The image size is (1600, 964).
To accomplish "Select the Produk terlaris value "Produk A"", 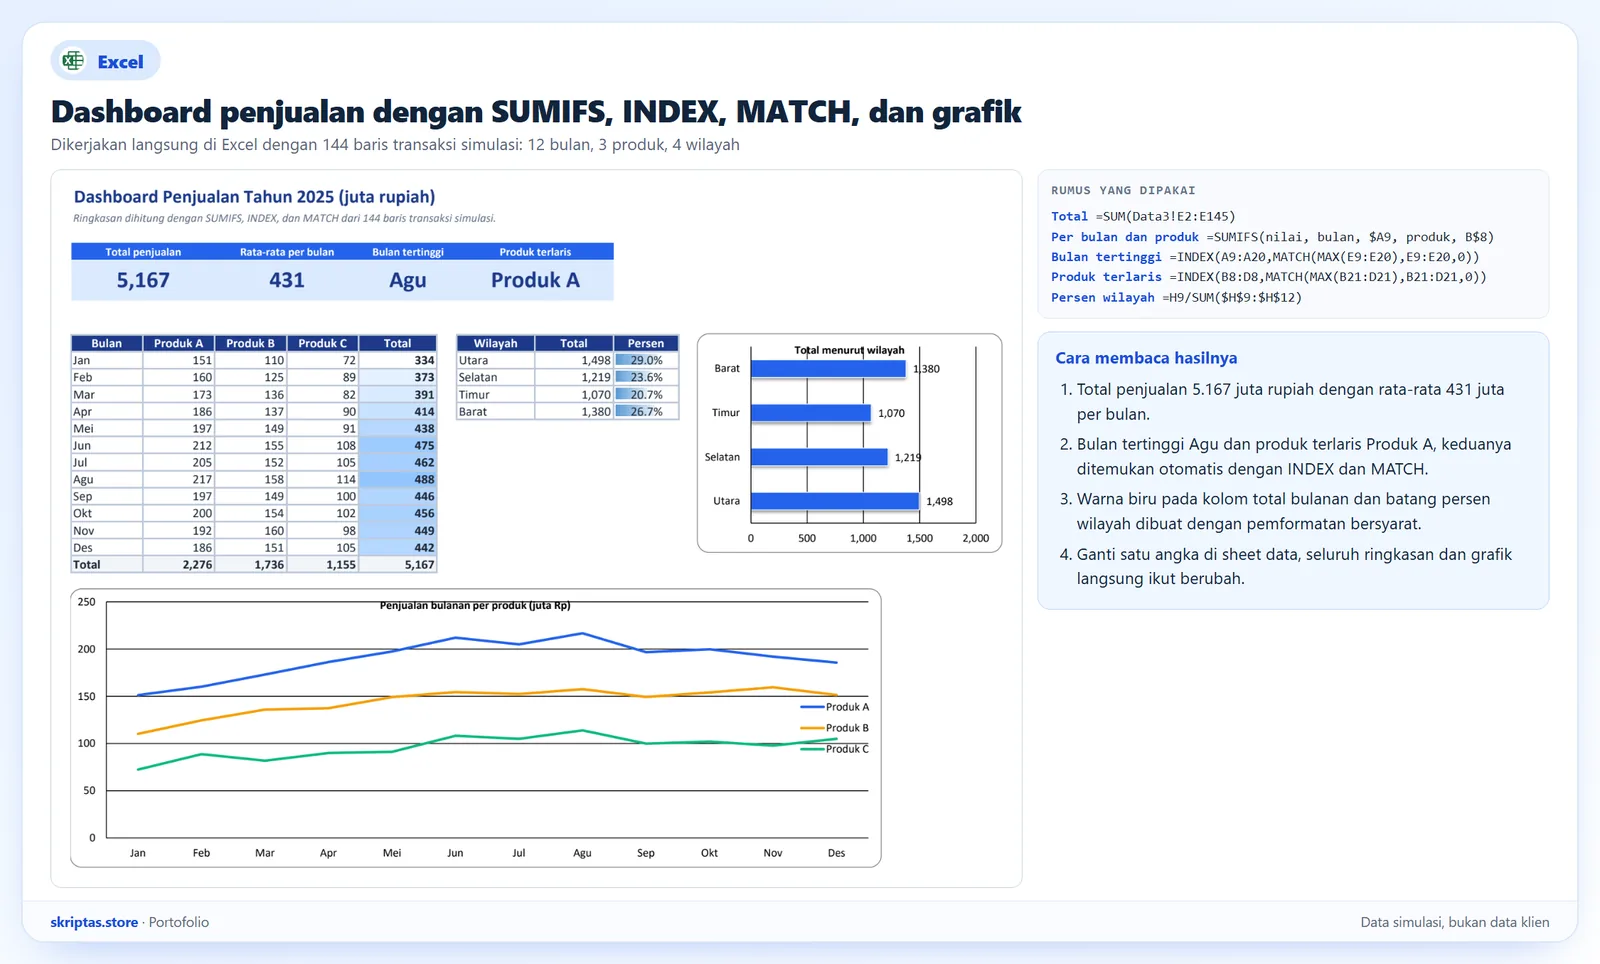I will pyautogui.click(x=535, y=280).
